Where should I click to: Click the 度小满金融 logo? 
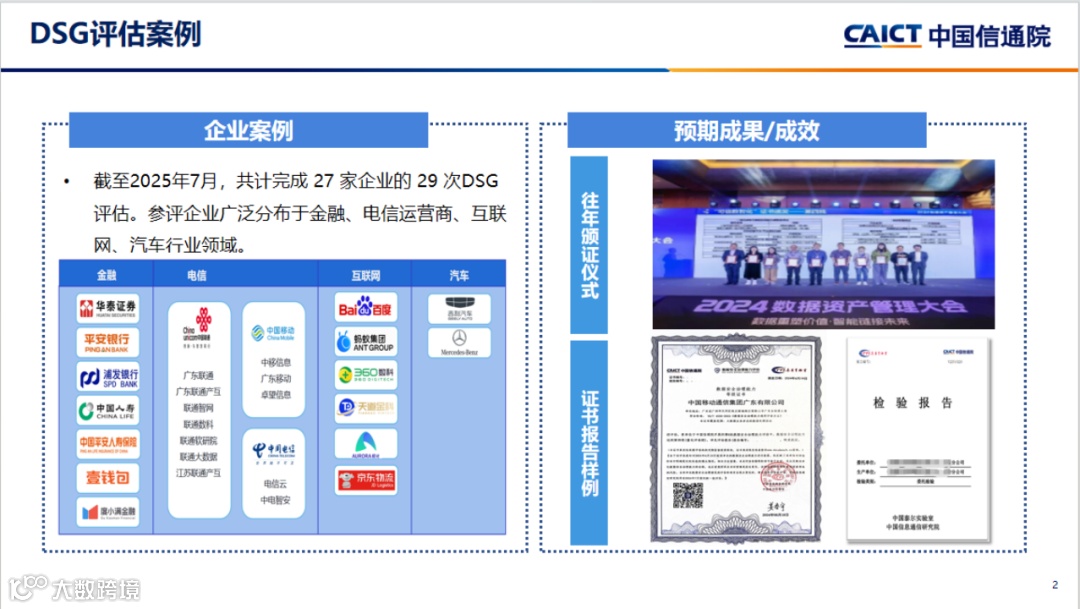(x=107, y=512)
